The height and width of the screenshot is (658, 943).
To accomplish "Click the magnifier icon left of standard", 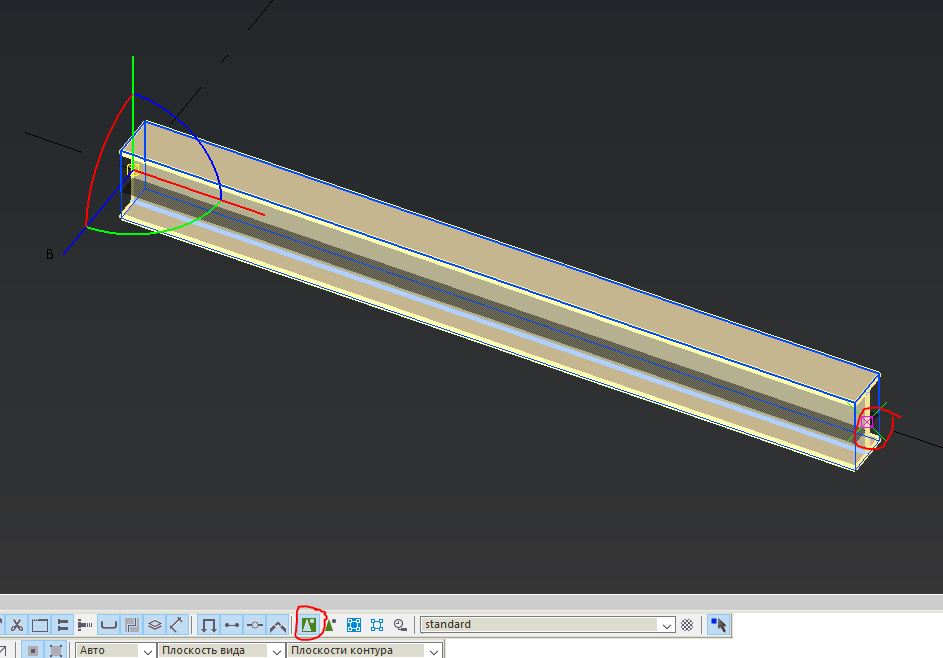I will click(x=400, y=625).
